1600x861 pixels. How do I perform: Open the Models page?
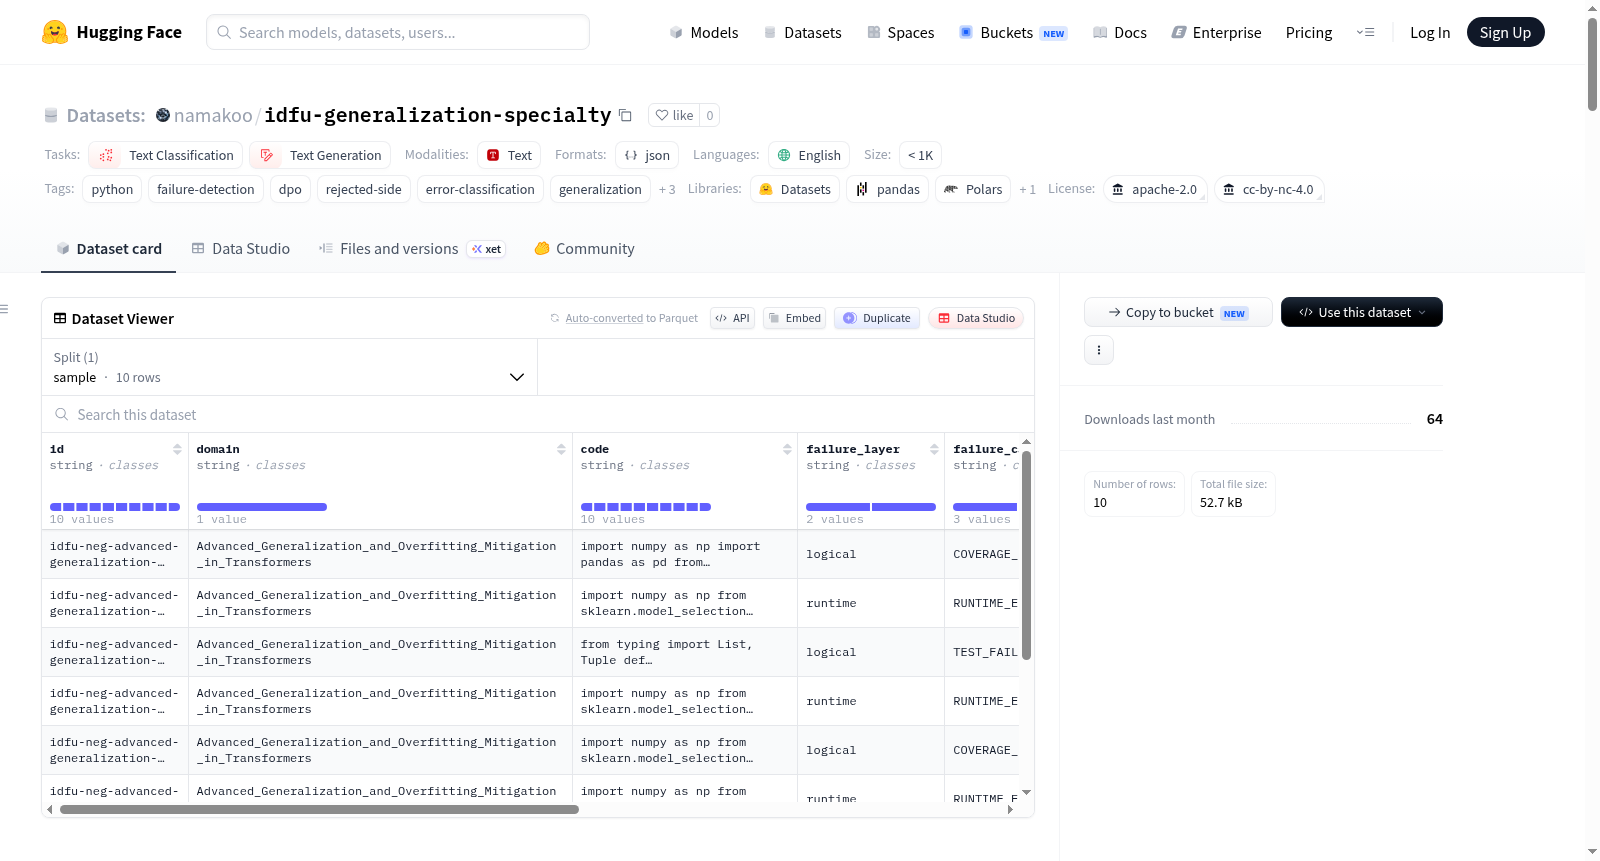704,32
